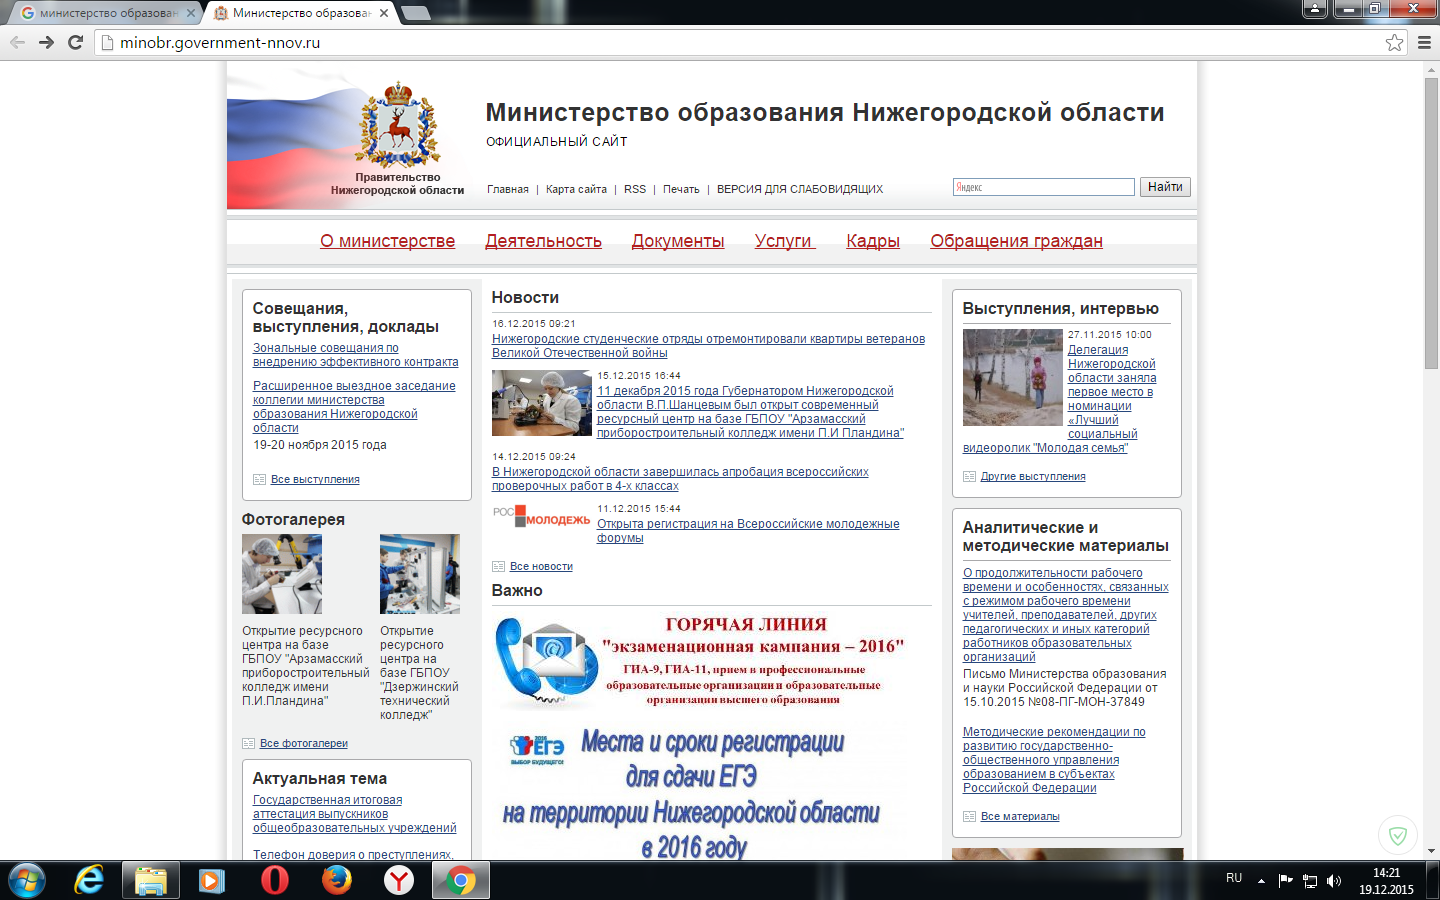Show hidden tray icons arrow
Screen dimensions: 1440x900
[1261, 881]
